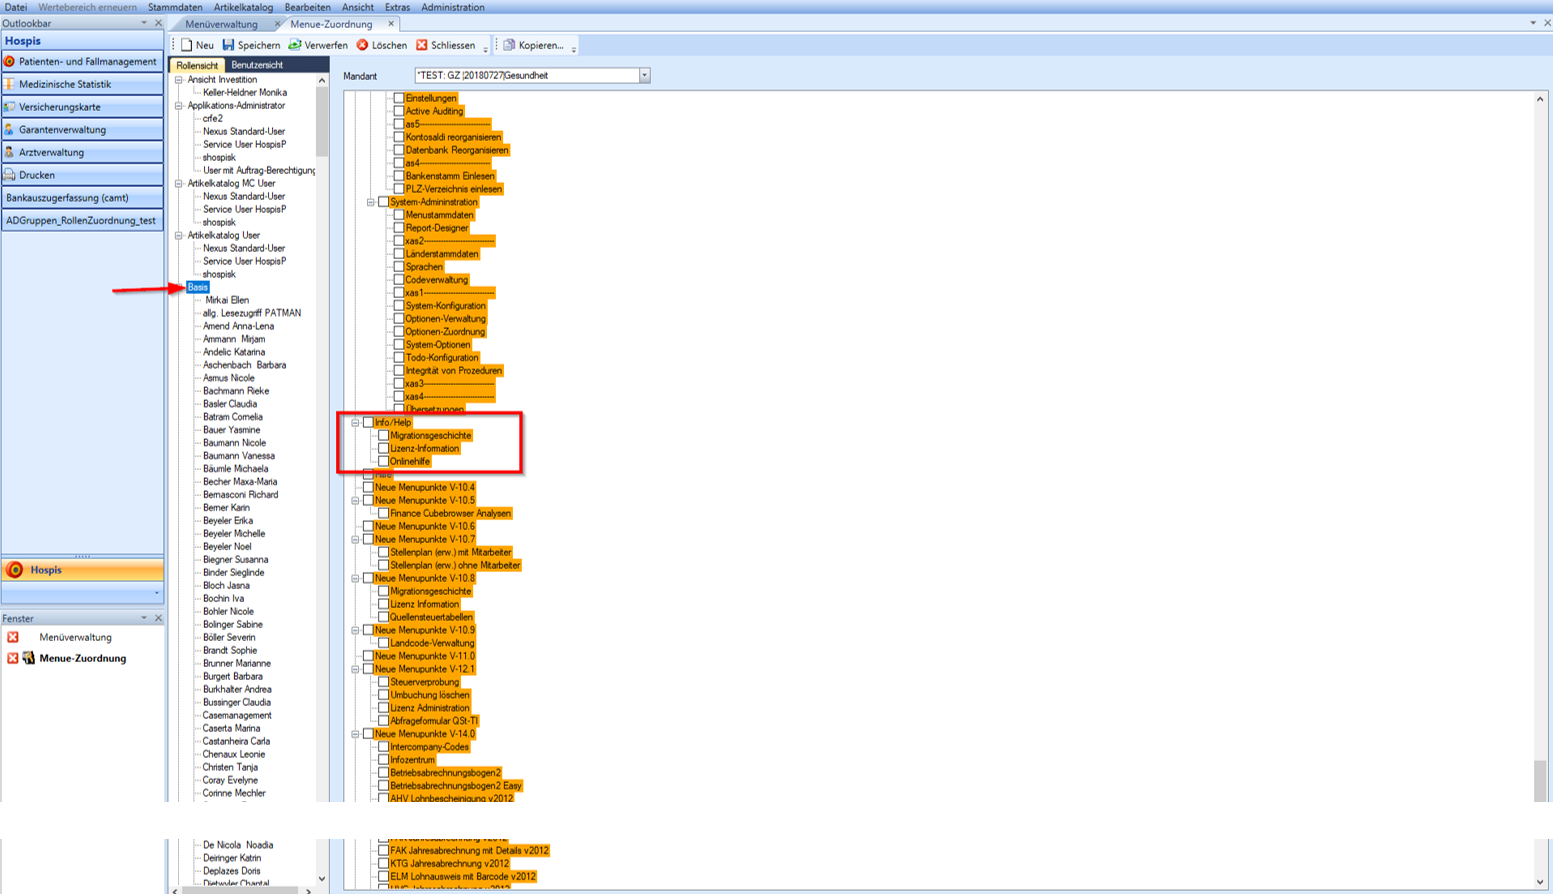
Task: Enable the Lizenz-Information checkbox under Info/Help
Action: click(x=383, y=449)
